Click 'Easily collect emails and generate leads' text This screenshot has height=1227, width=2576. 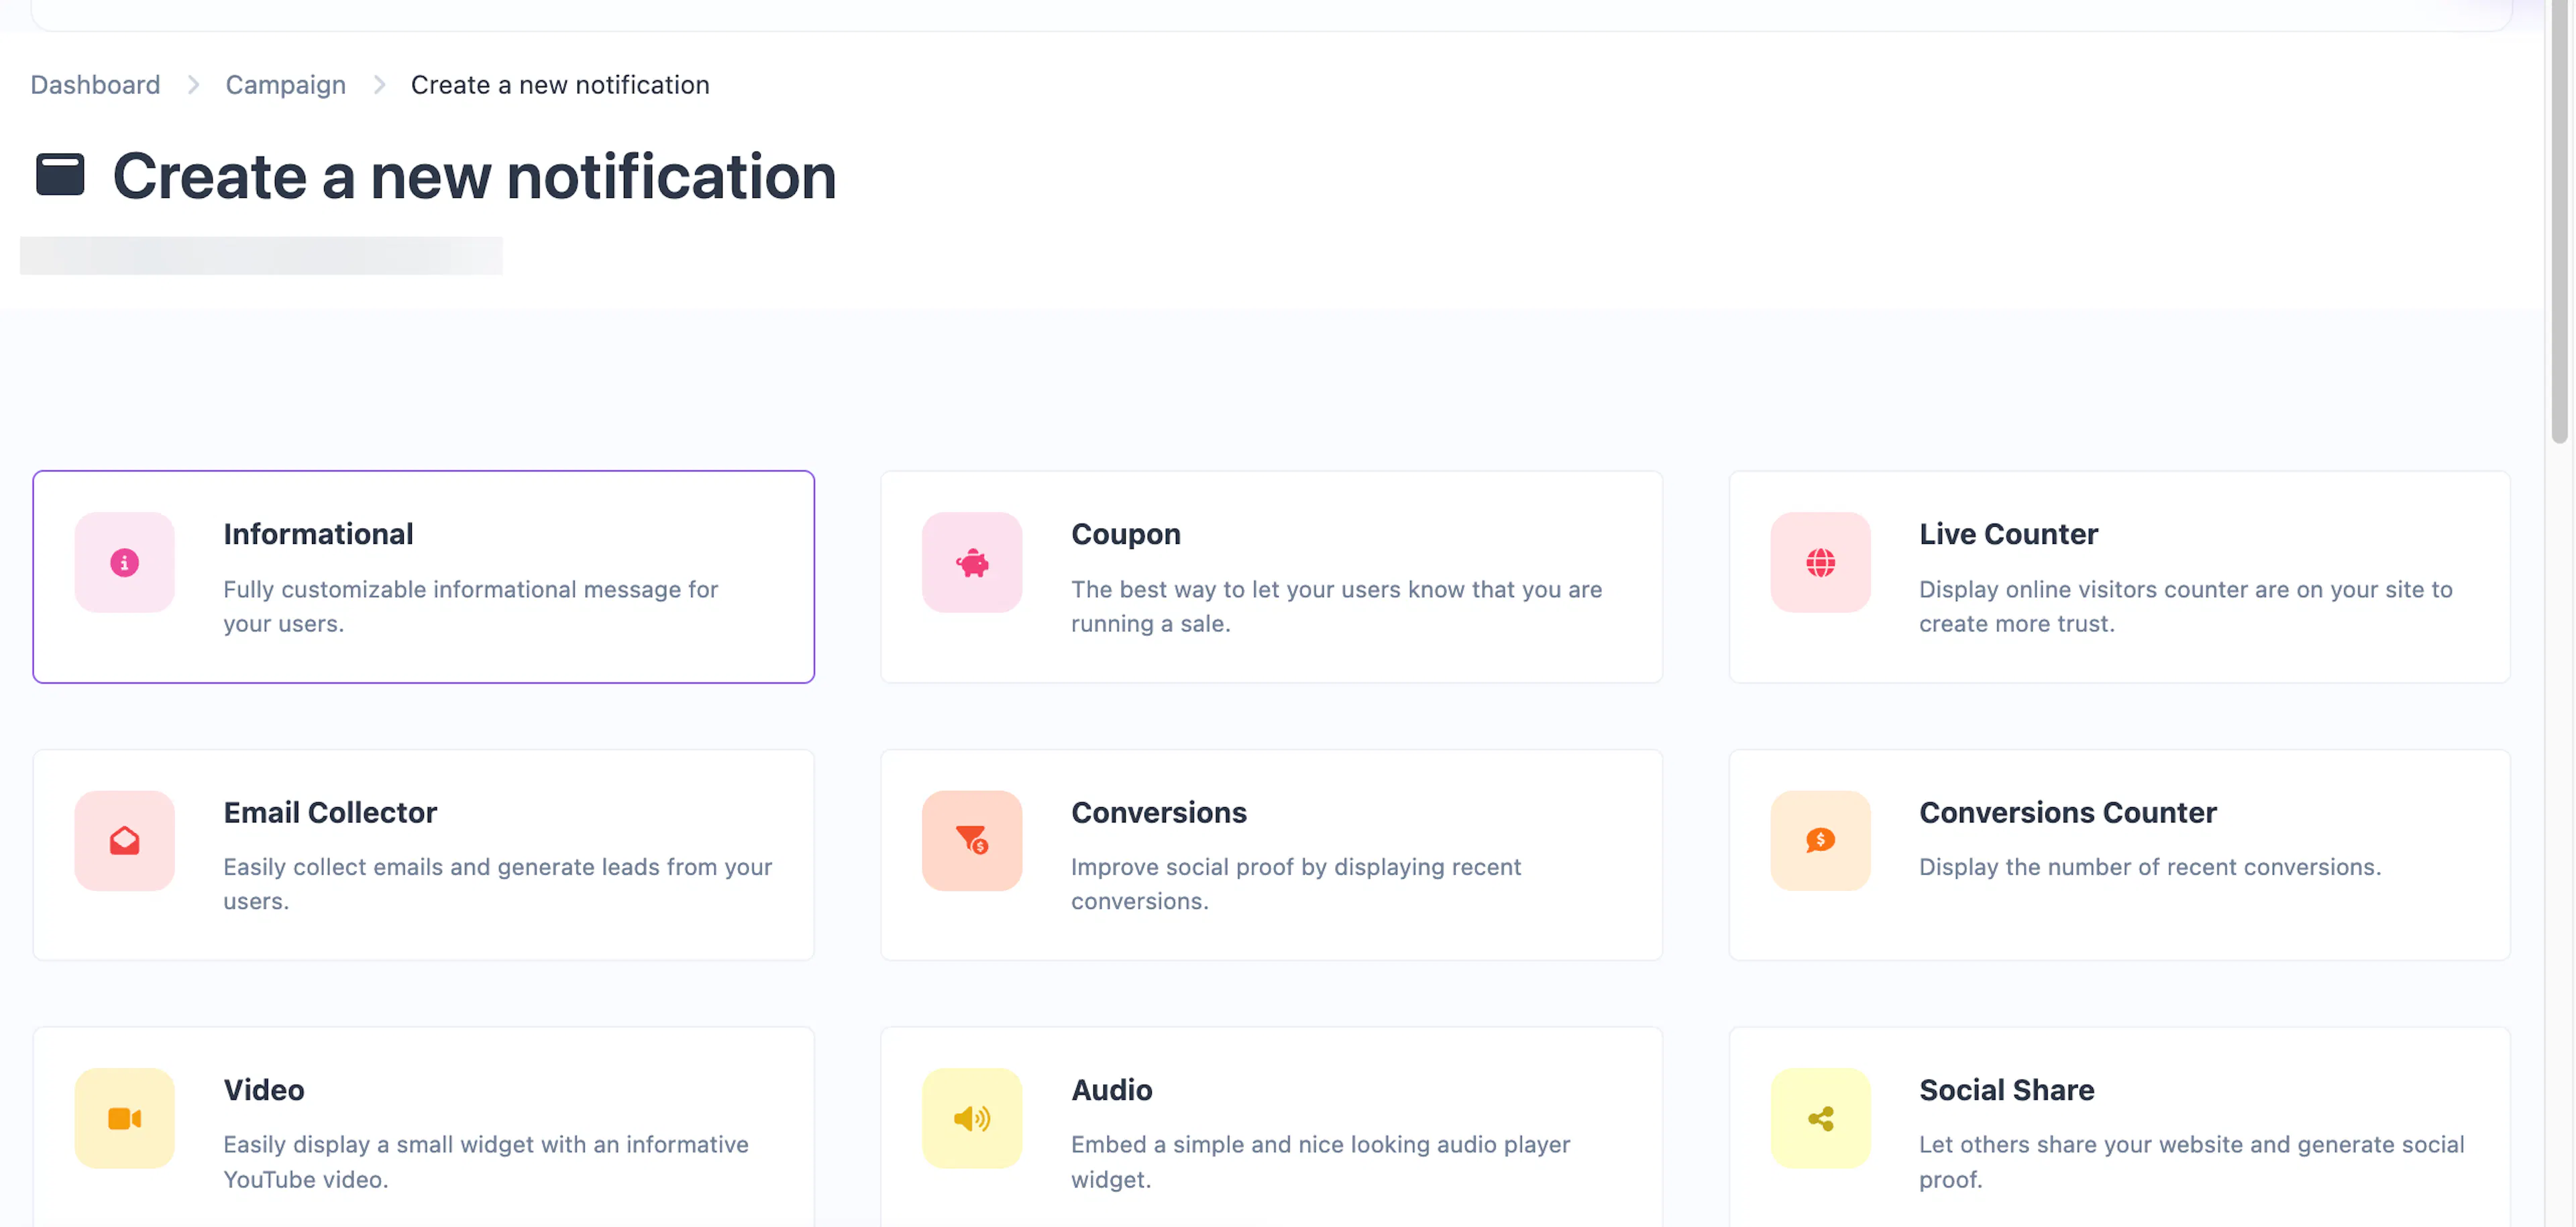(497, 884)
